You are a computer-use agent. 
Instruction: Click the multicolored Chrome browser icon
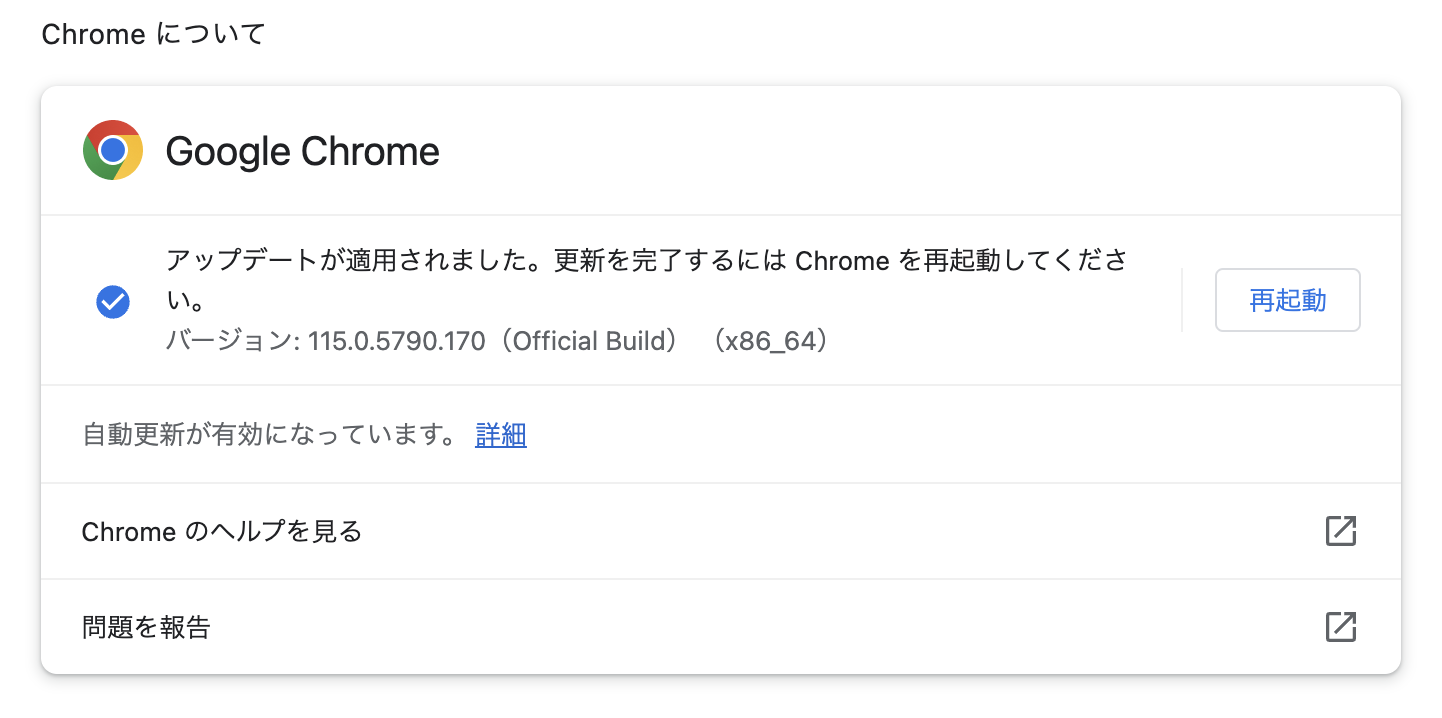[113, 150]
